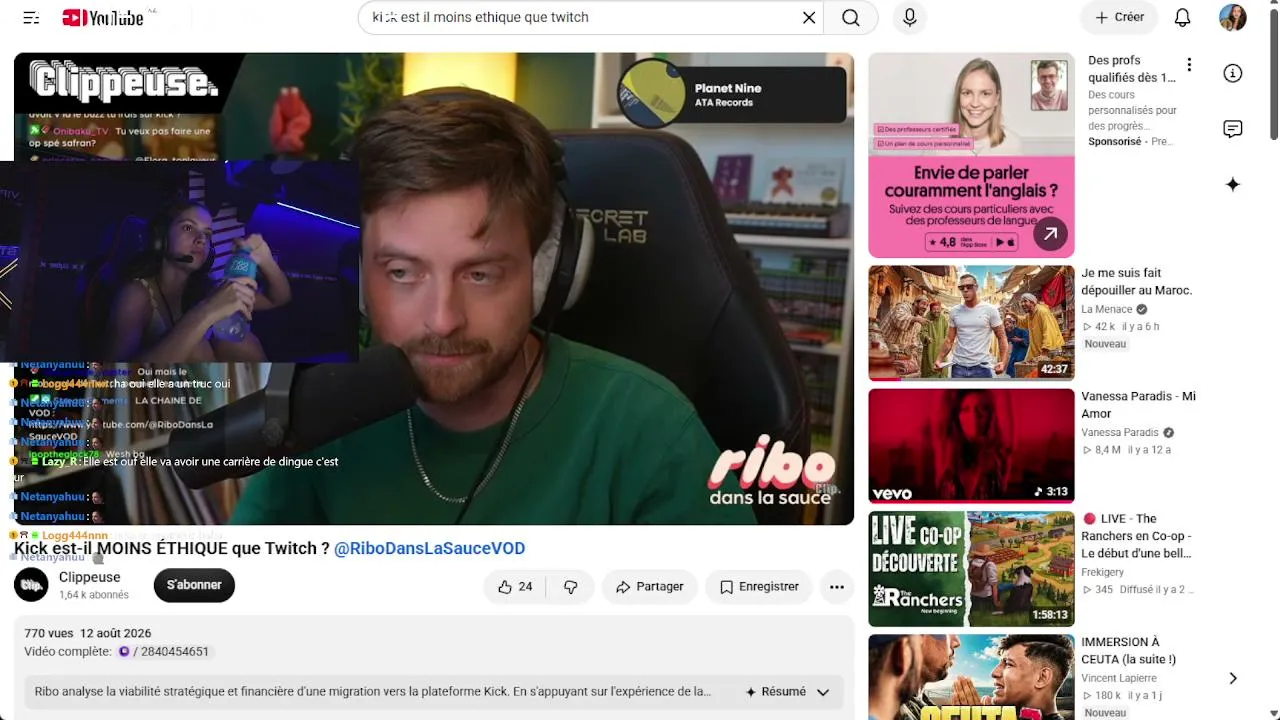Open the comments panel icon in side rail
Screen dimensions: 1280x720
point(1233,129)
